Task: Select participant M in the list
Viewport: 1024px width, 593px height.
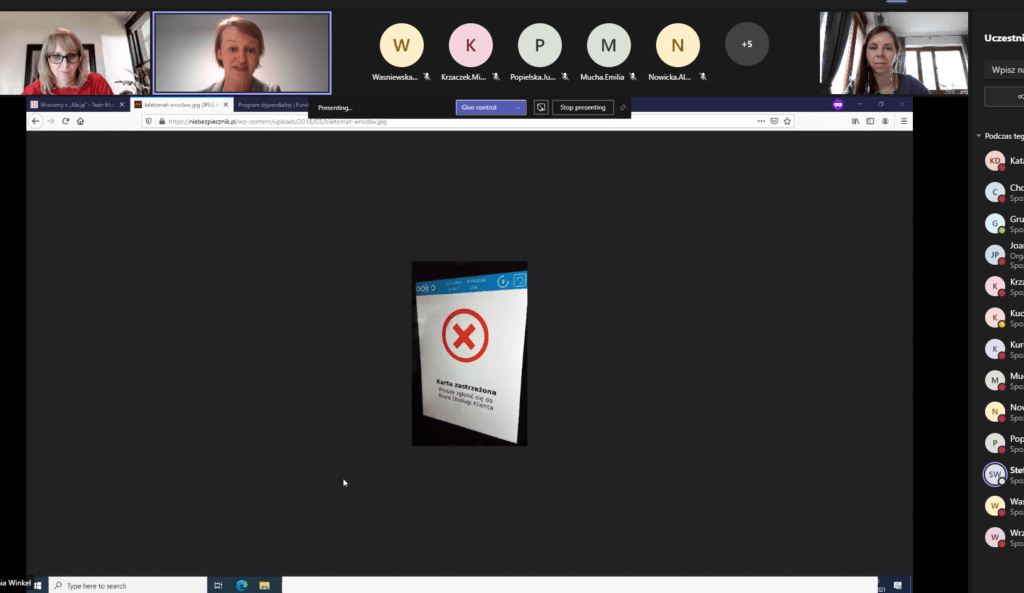Action: click(995, 380)
